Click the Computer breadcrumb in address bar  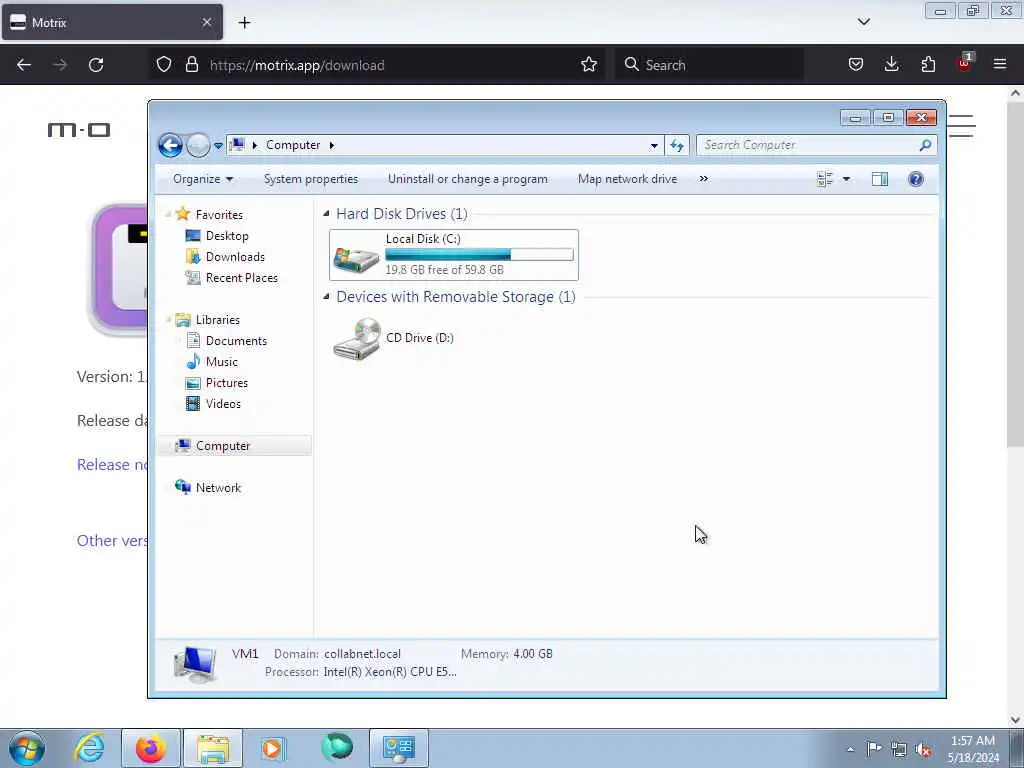(293, 145)
